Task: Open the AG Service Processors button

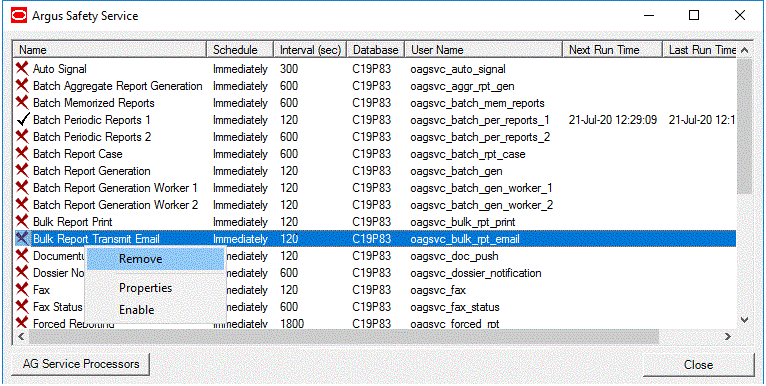Action: 81,364
